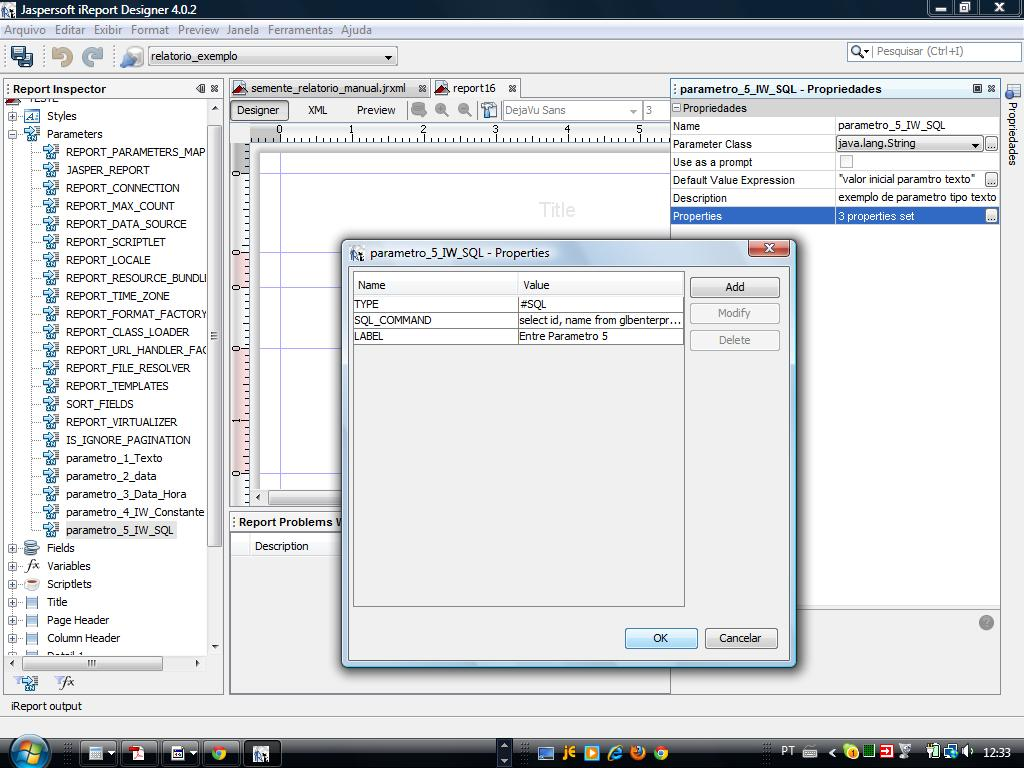Image resolution: width=1024 pixels, height=768 pixels.
Task: Select the LABEL property row
Action: tap(519, 336)
